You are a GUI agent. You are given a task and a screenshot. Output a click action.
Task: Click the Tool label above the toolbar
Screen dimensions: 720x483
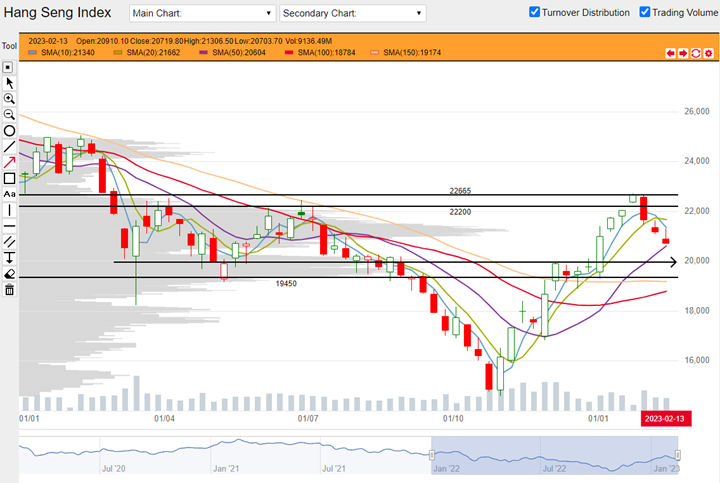pyautogui.click(x=9, y=46)
